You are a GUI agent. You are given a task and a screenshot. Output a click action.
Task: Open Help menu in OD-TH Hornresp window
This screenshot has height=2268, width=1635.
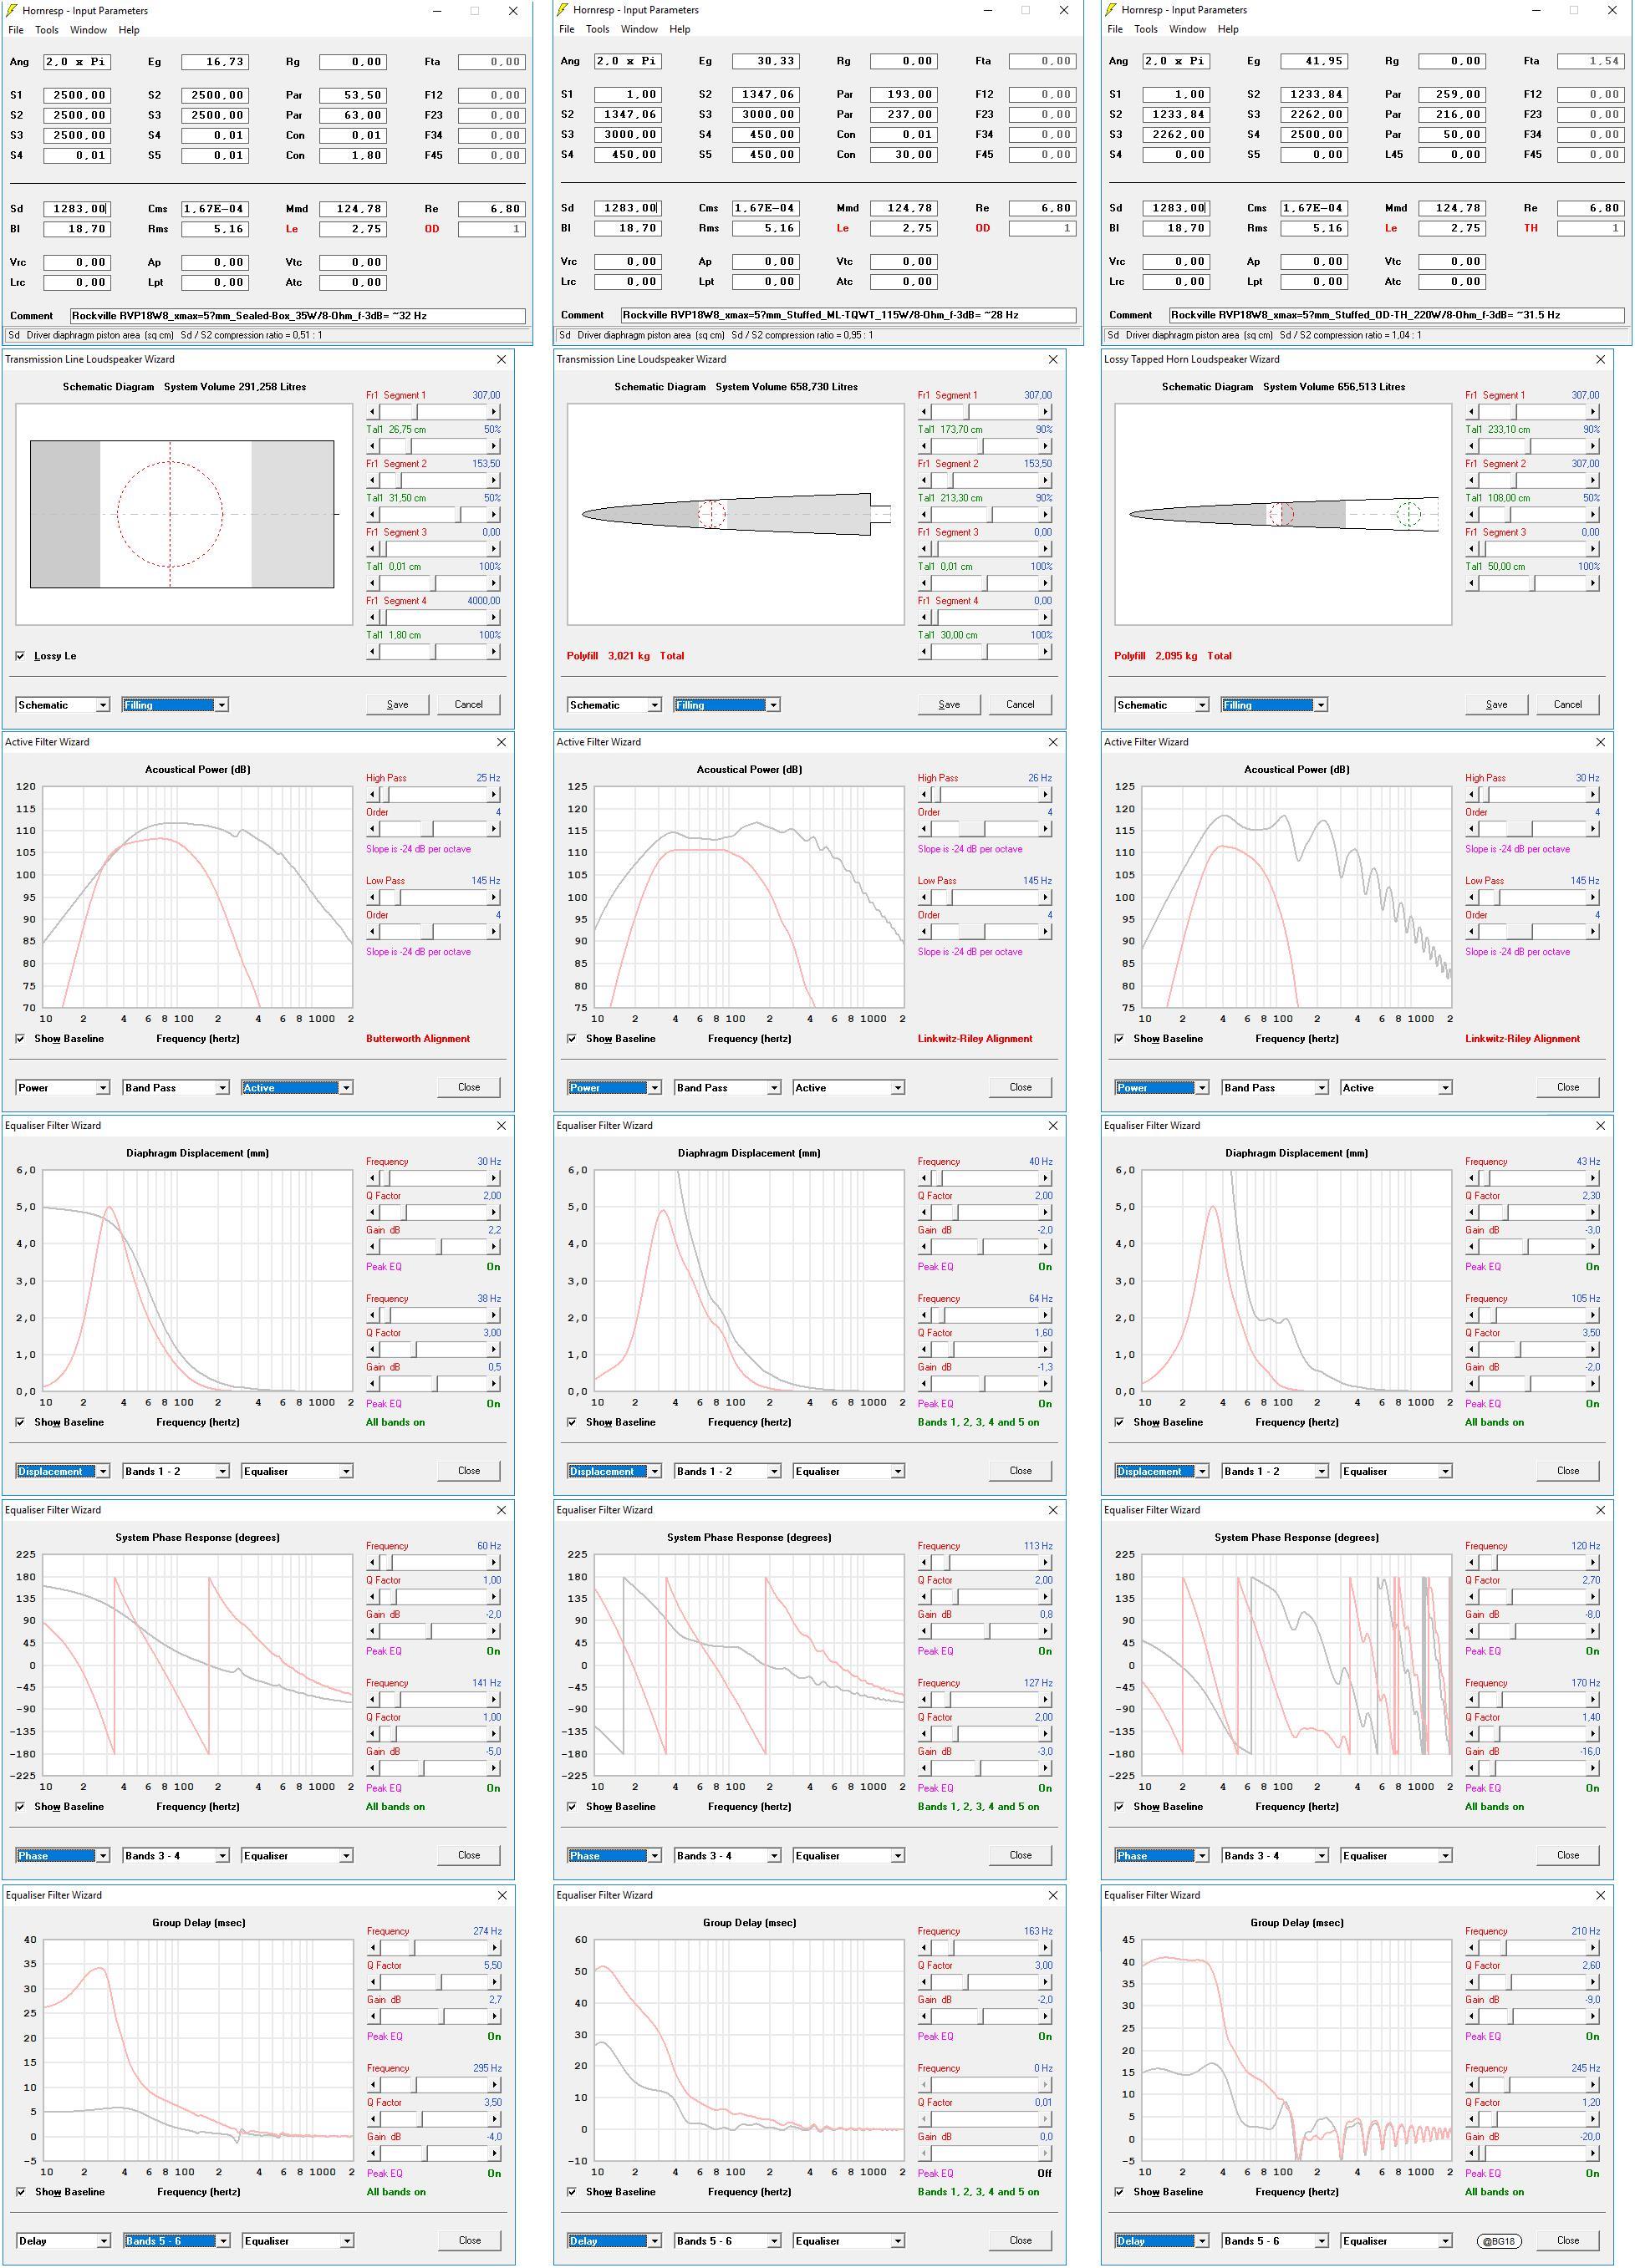1228,29
